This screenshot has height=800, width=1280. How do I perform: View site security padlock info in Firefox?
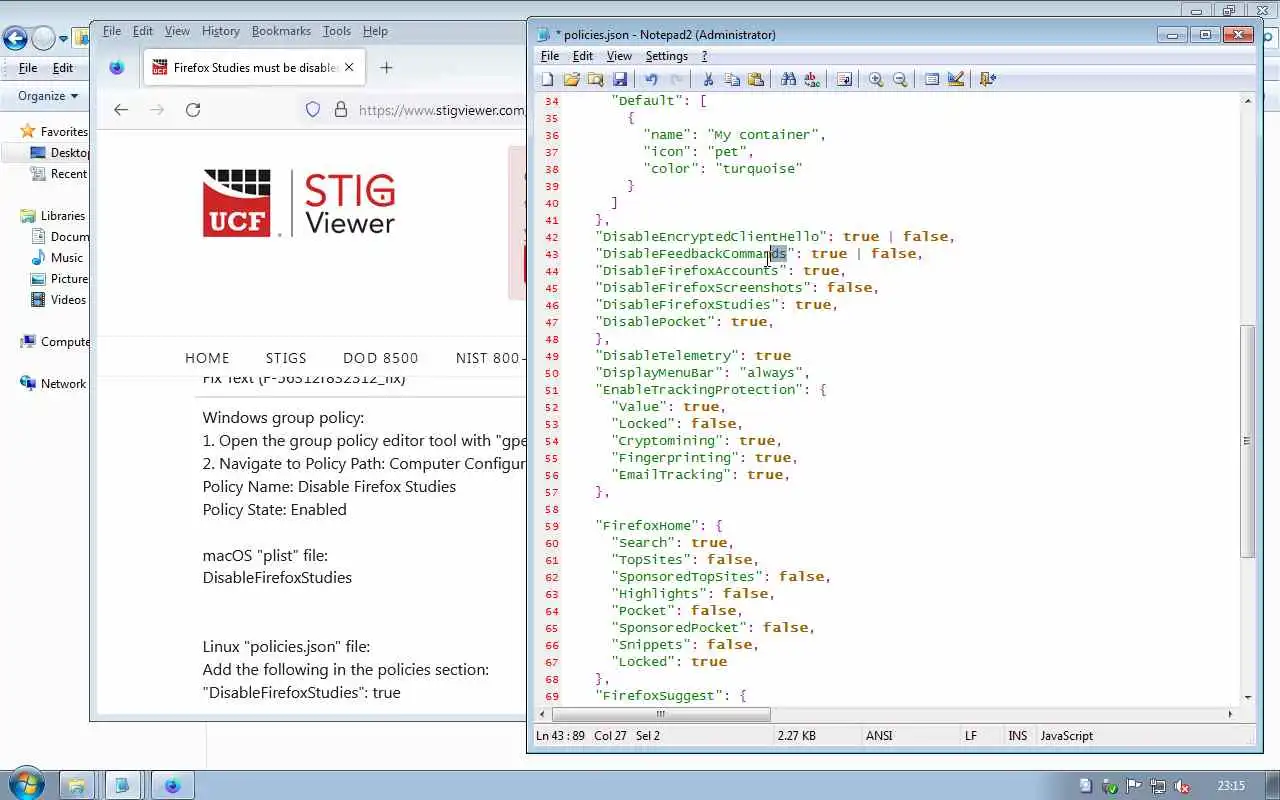tap(340, 110)
